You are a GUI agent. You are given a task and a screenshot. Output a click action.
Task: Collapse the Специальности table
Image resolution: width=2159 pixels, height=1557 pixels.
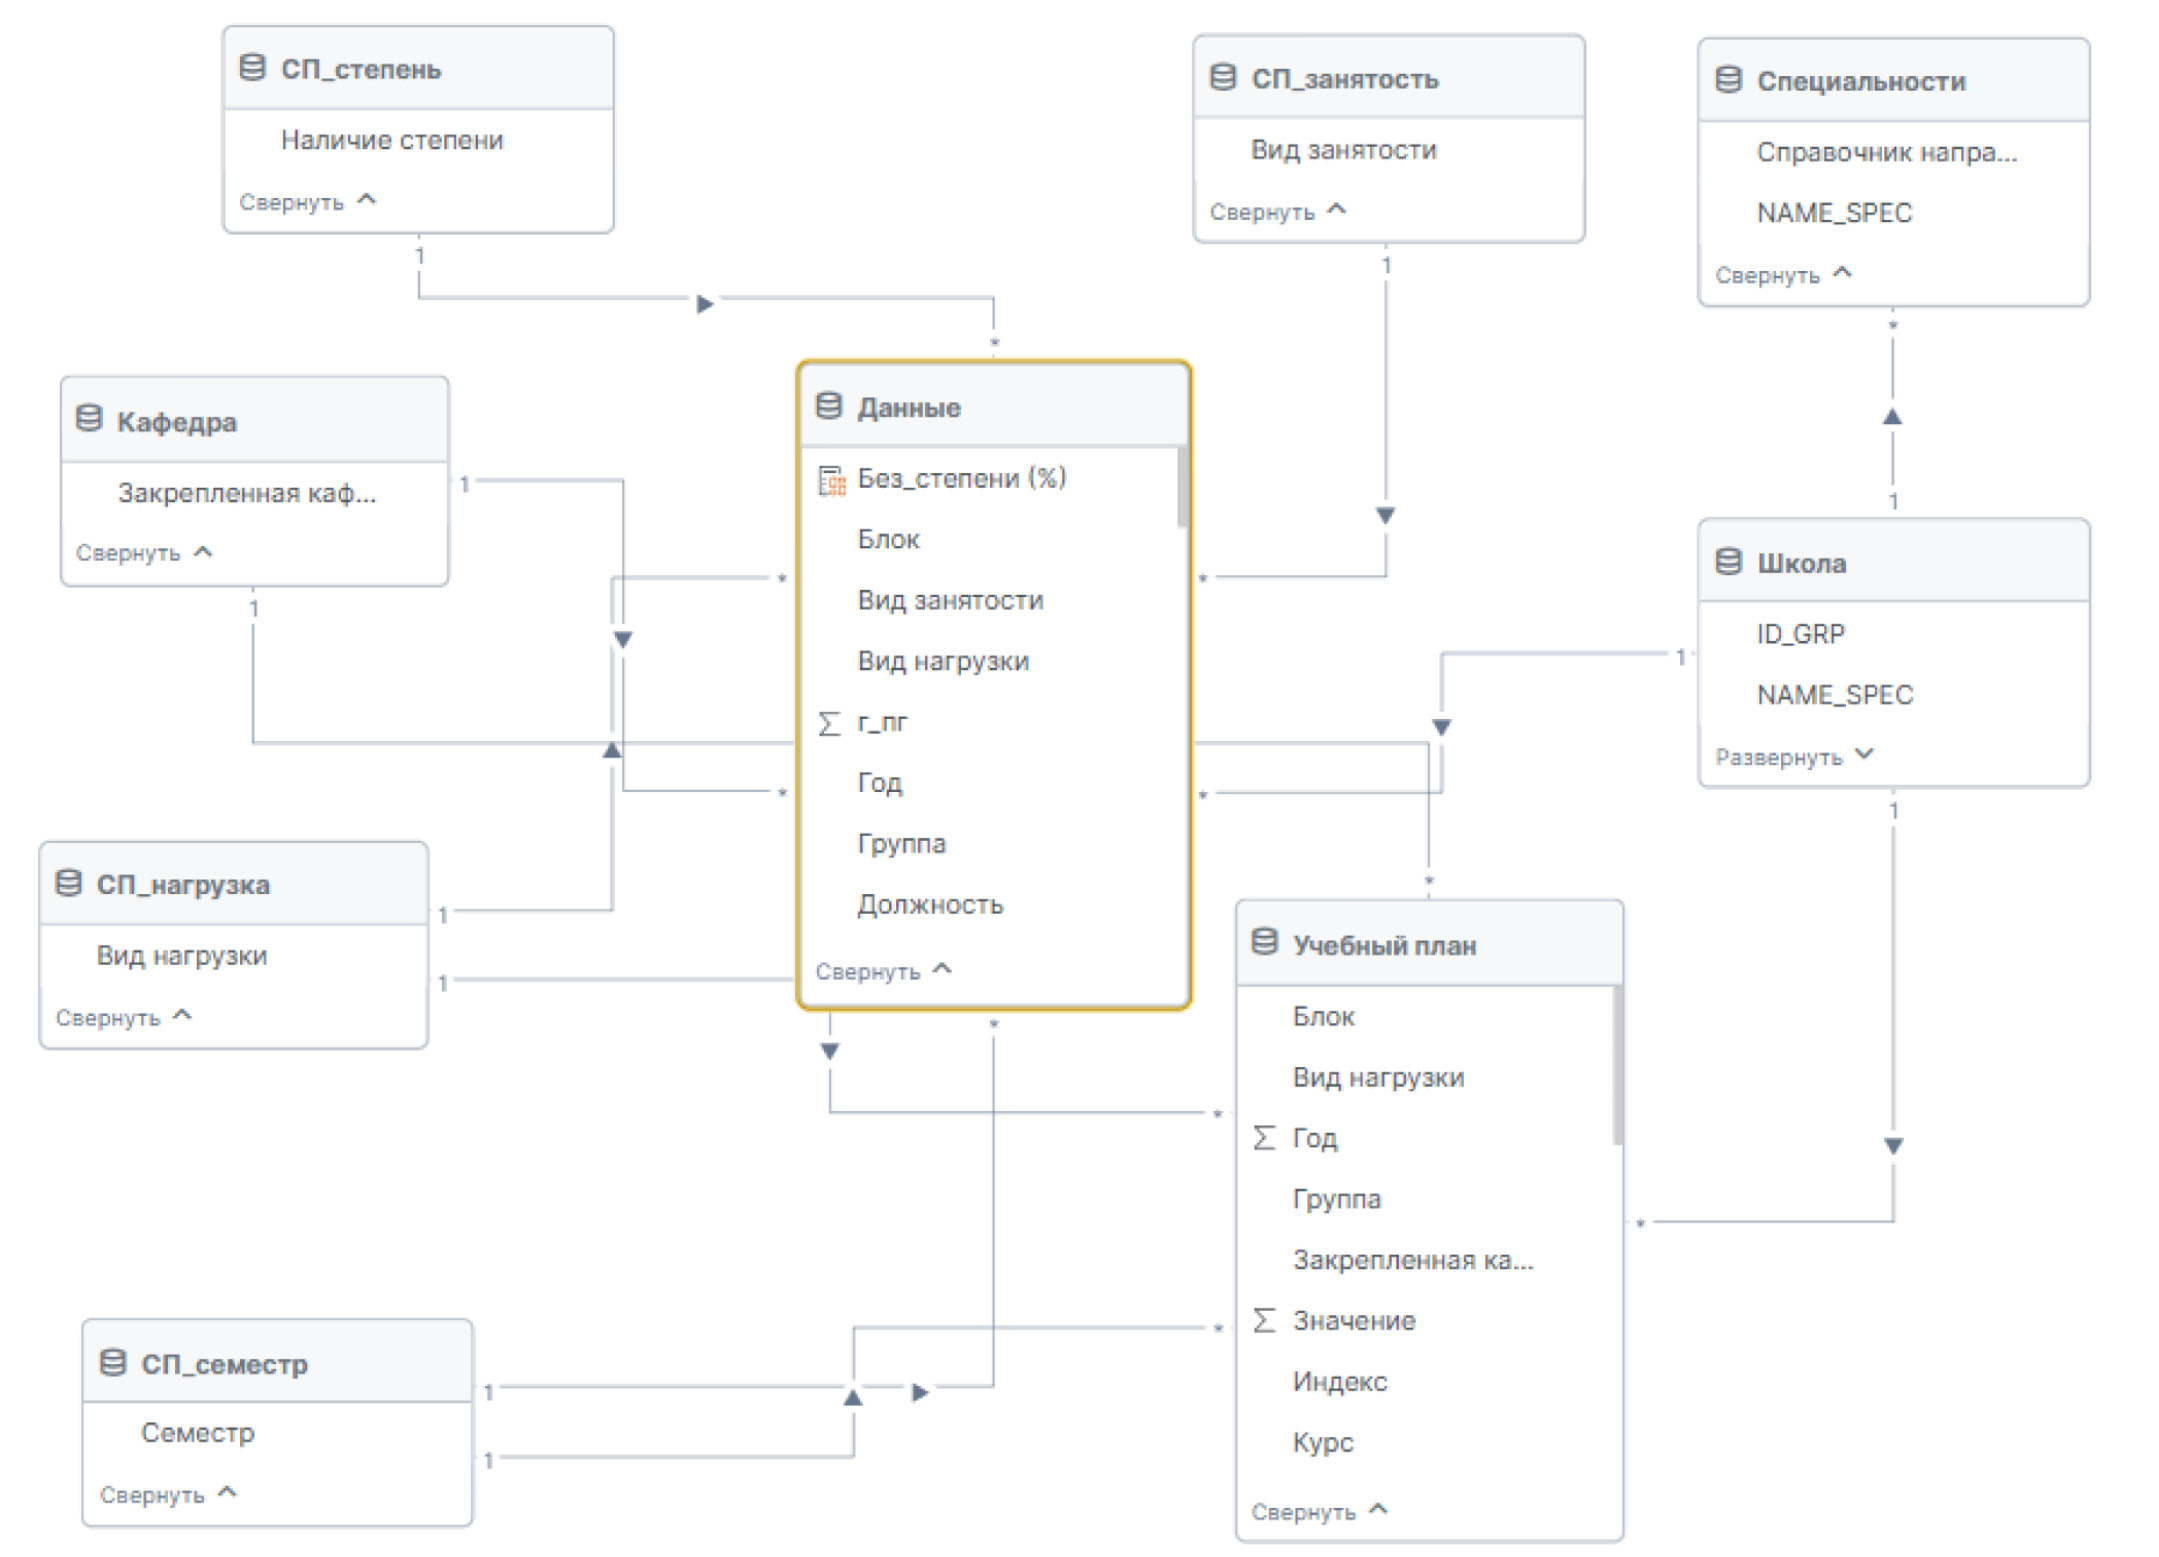point(1782,274)
